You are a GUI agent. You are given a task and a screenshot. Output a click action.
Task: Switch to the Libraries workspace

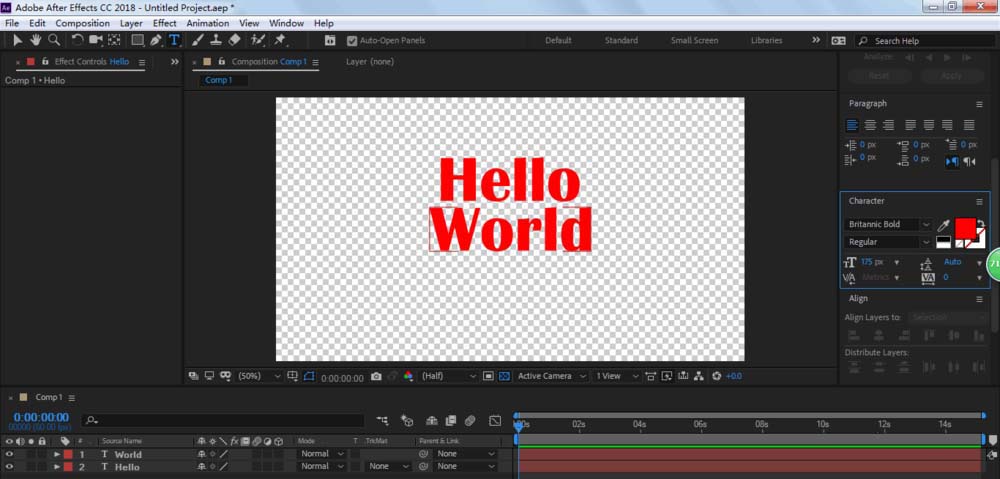(x=766, y=41)
